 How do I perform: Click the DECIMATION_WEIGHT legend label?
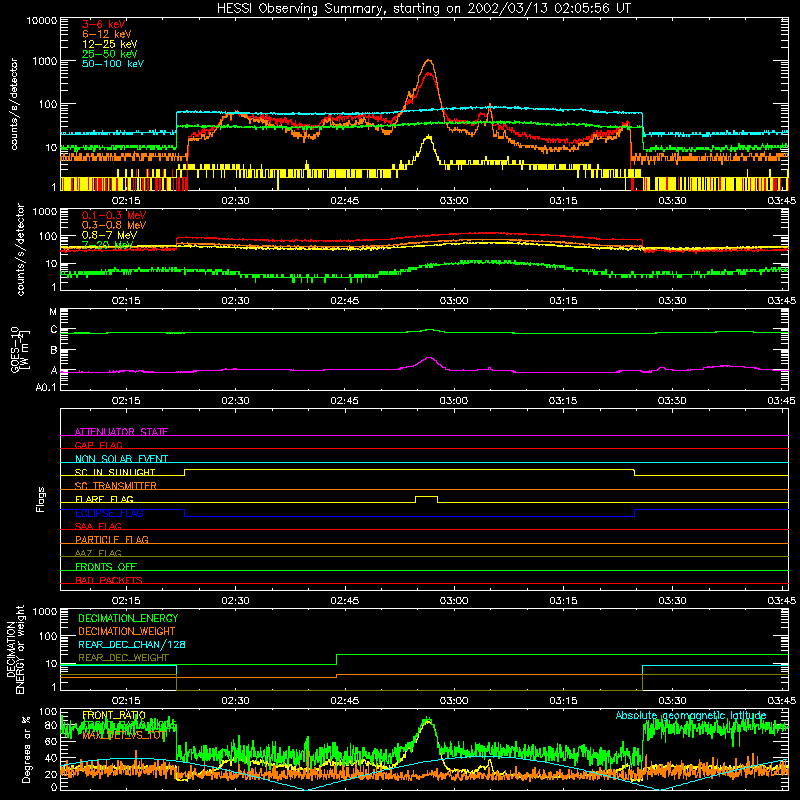127,631
